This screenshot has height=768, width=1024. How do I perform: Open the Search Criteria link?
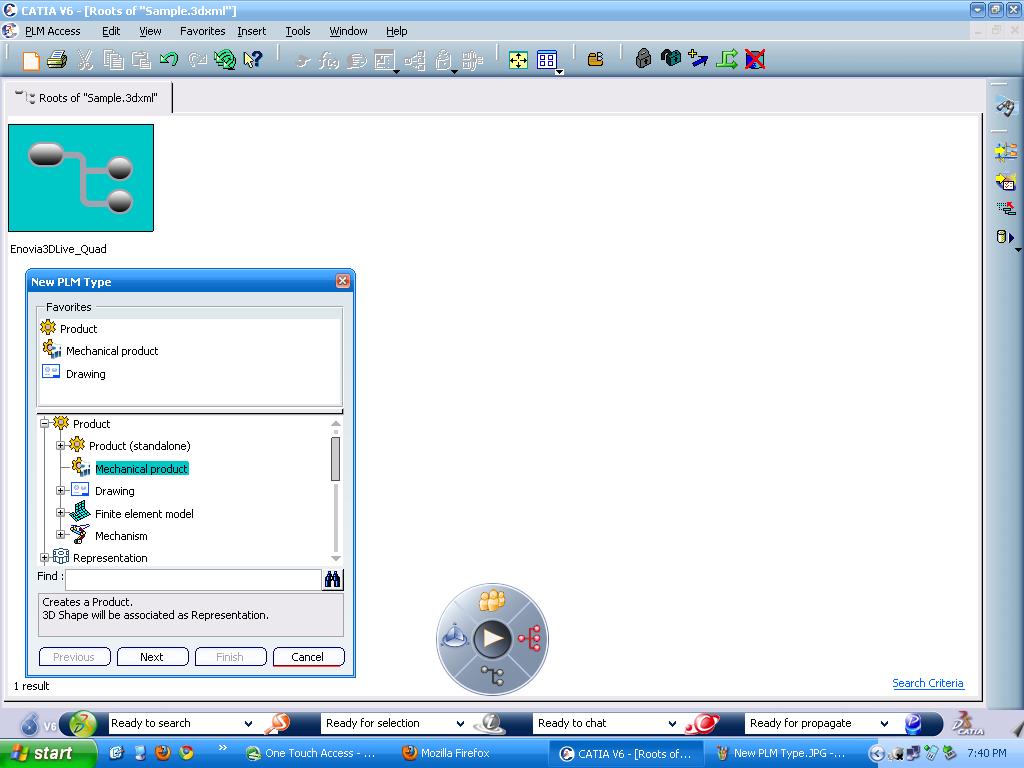coord(927,683)
